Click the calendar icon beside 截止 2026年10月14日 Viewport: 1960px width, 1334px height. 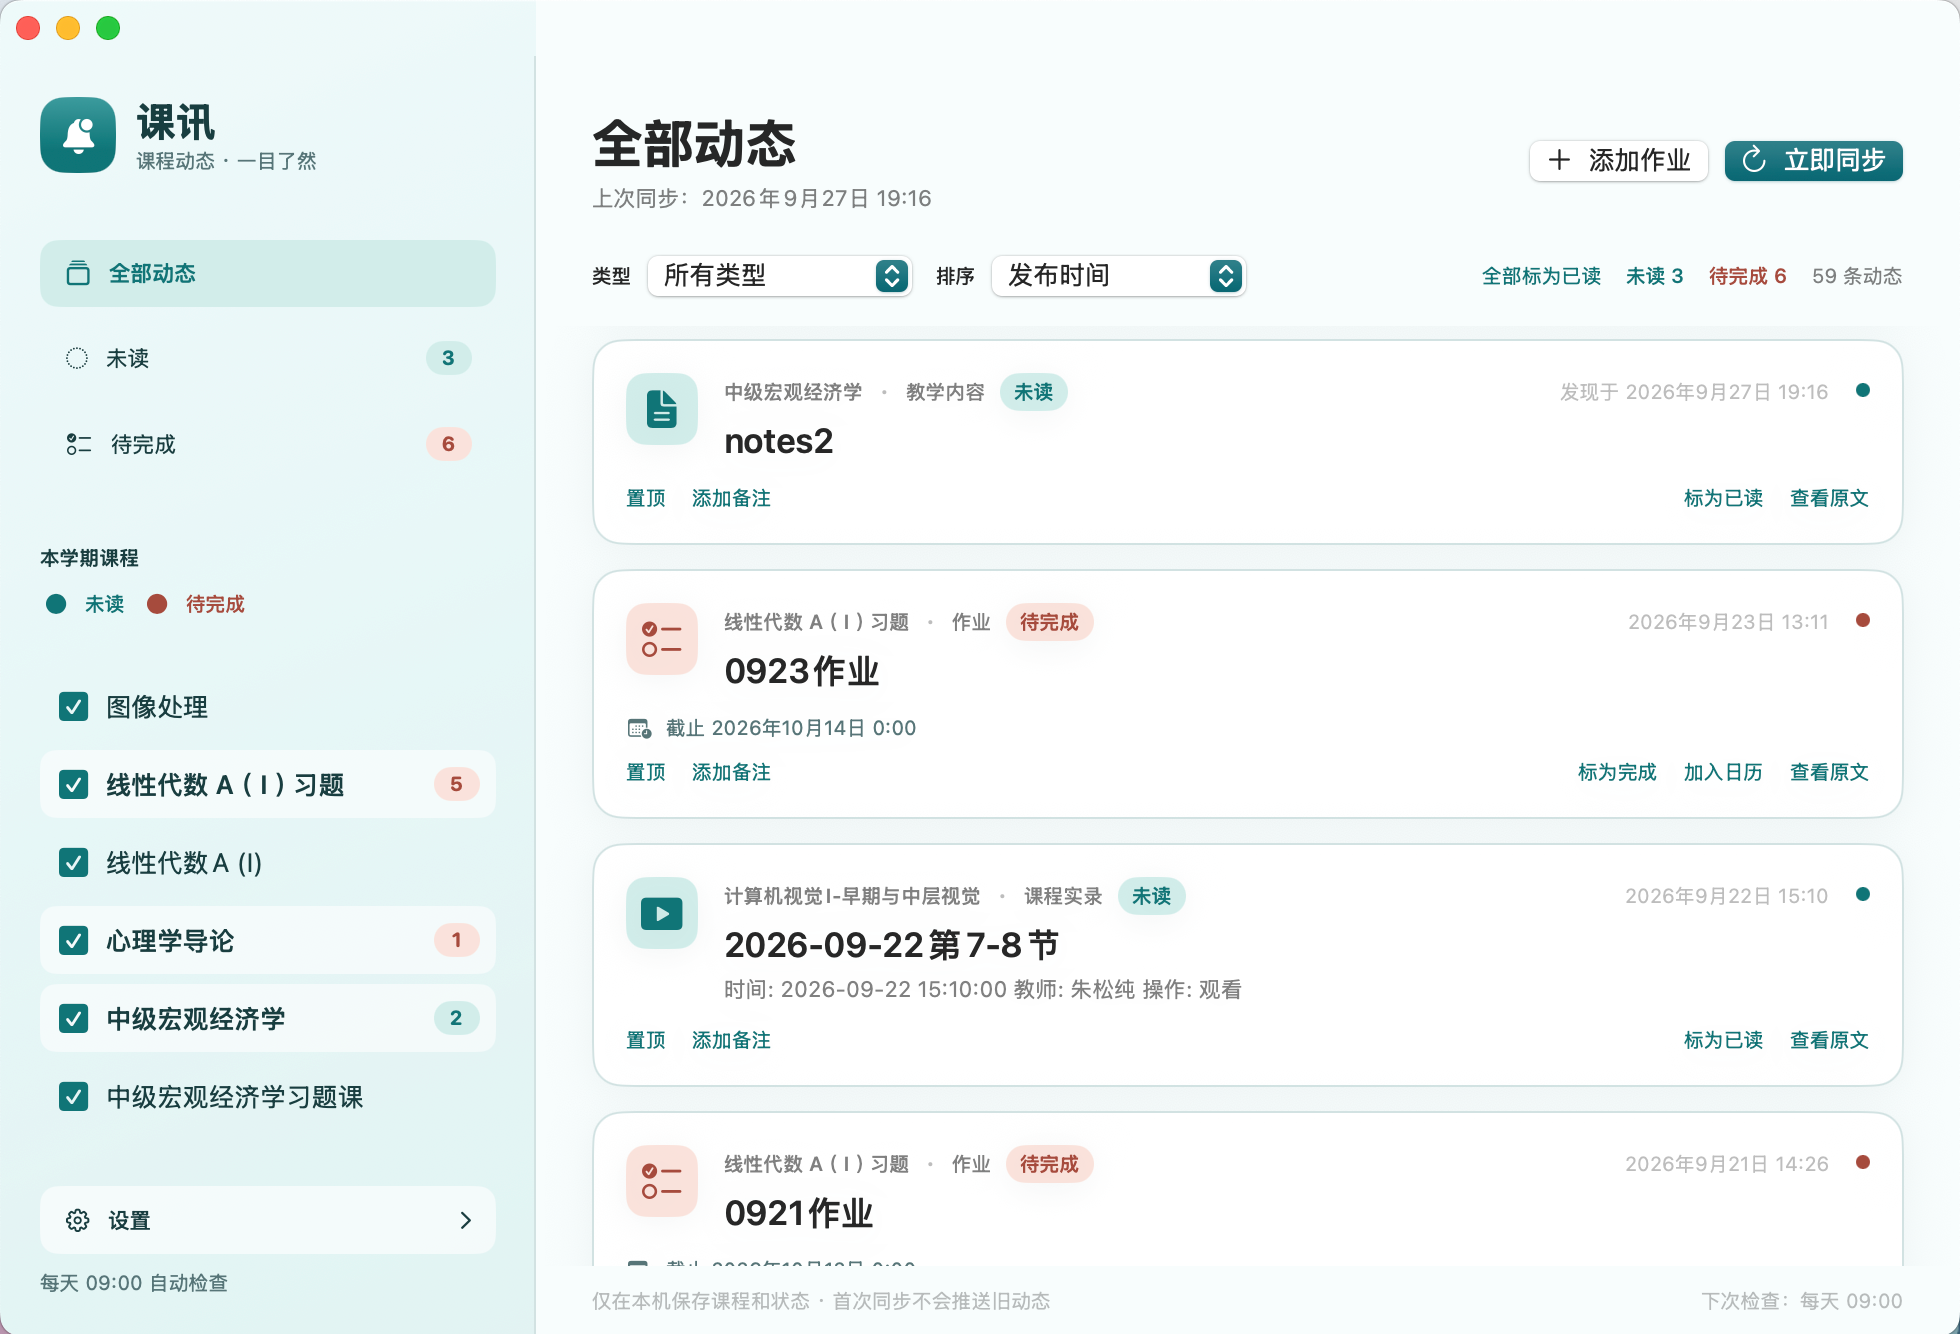pos(639,728)
